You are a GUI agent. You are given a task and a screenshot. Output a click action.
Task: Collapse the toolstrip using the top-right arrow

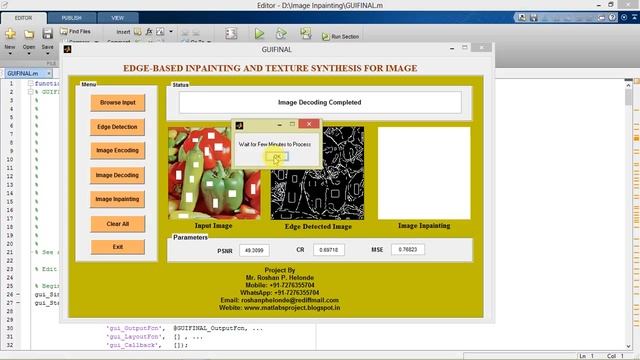(x=634, y=17)
